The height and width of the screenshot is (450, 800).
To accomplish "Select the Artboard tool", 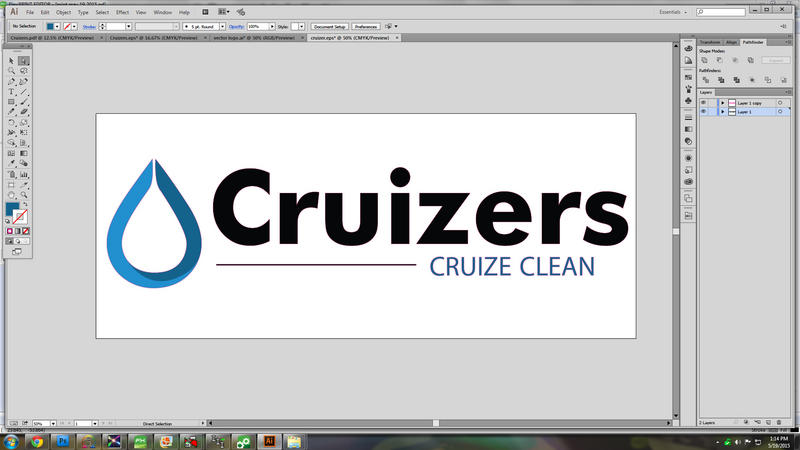I will coord(11,185).
